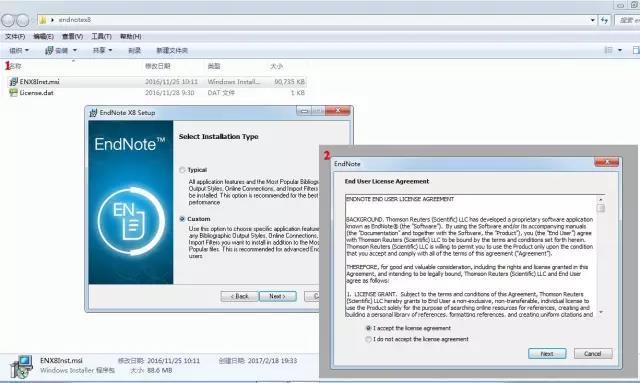
Task: Open the view options dropdown arrow
Action: point(620,50)
